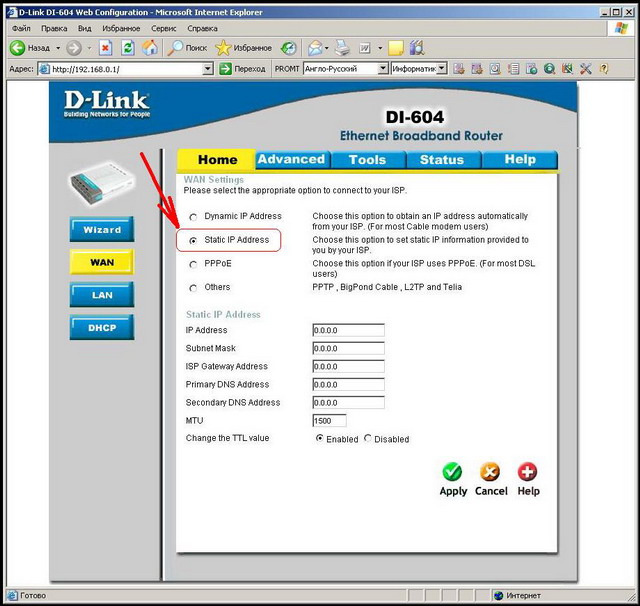
Task: Select Dynamic IP Address option
Action: (x=194, y=216)
